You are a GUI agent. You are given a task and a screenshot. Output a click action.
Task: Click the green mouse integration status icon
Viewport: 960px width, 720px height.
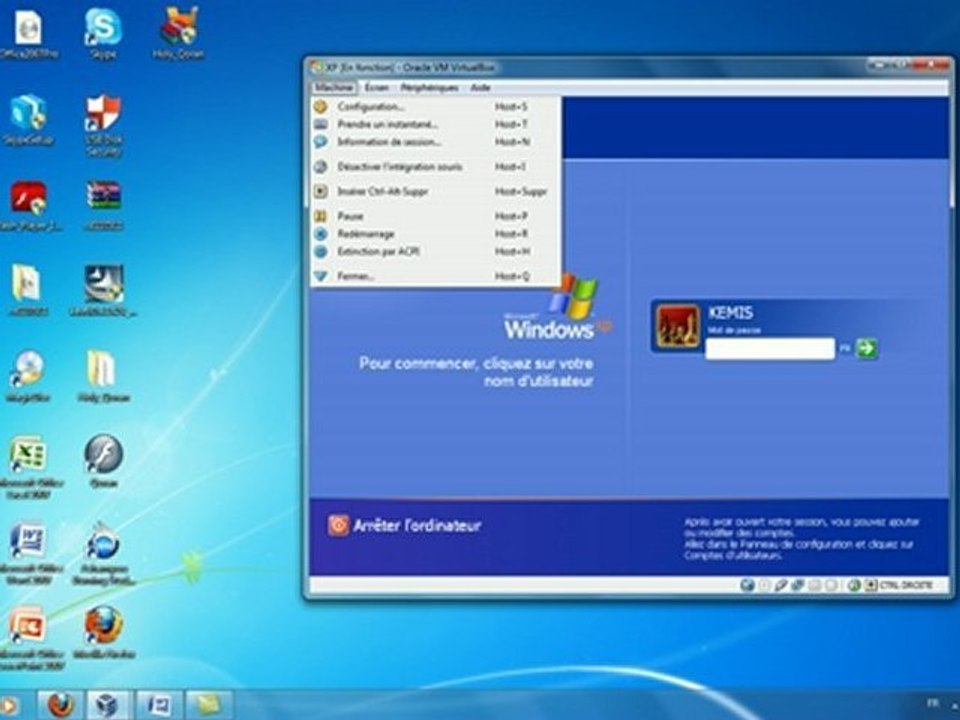click(x=854, y=585)
